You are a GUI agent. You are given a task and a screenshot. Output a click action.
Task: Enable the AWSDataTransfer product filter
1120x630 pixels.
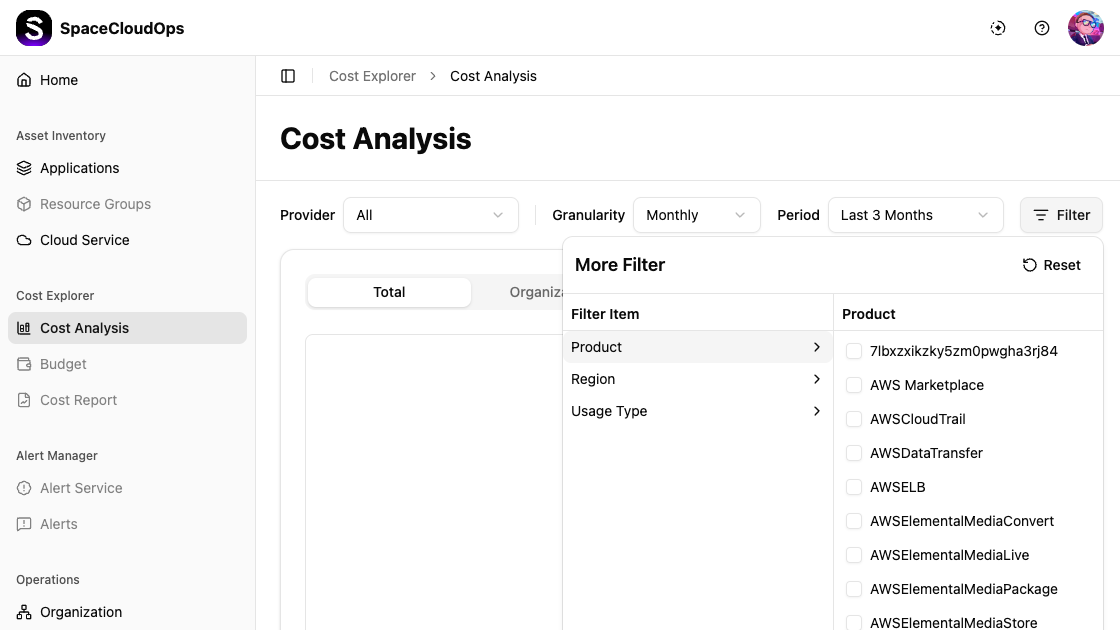(x=854, y=453)
